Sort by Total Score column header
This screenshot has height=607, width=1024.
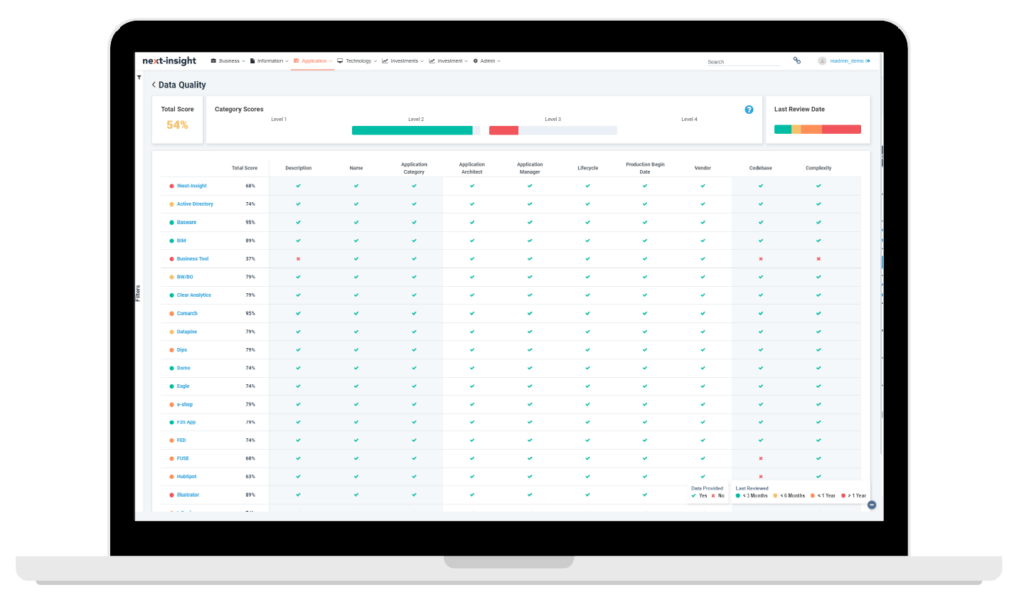tap(244, 168)
